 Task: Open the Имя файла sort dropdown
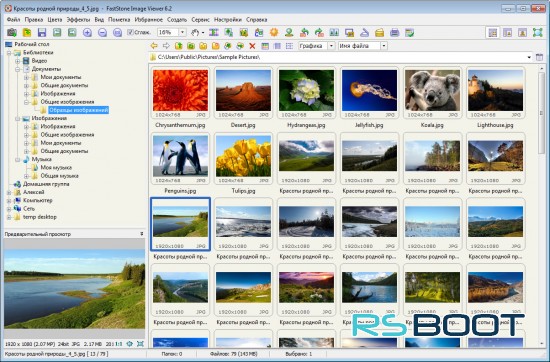384,46
